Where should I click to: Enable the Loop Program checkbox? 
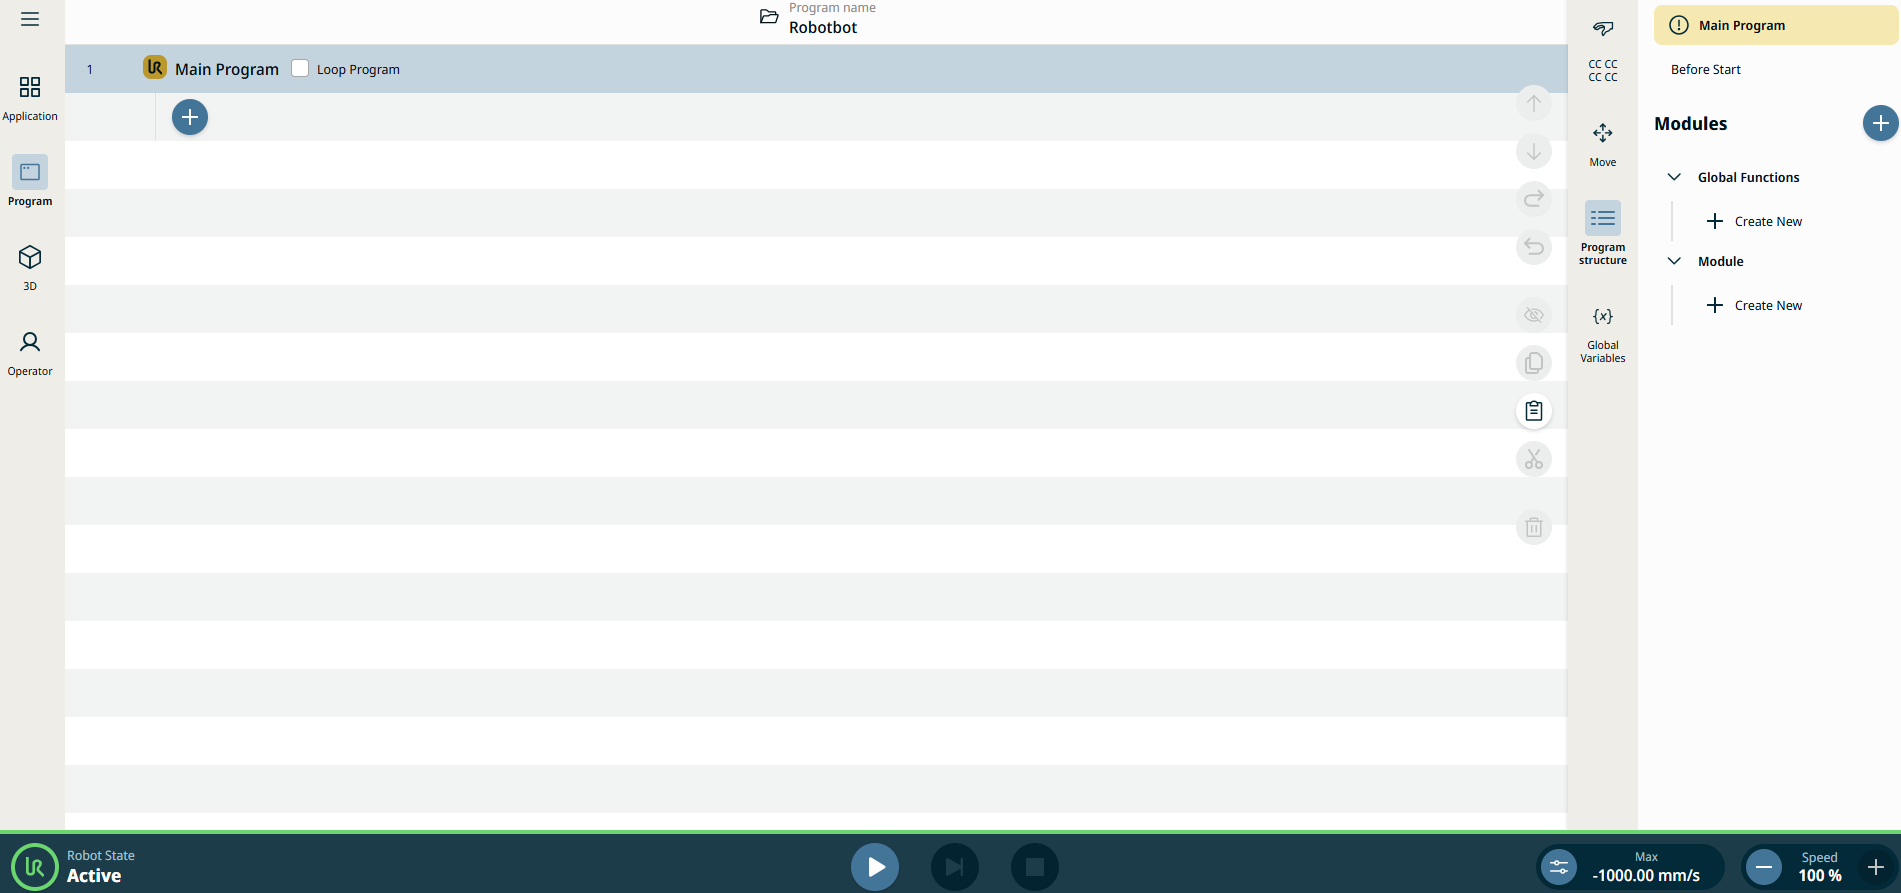tap(300, 68)
